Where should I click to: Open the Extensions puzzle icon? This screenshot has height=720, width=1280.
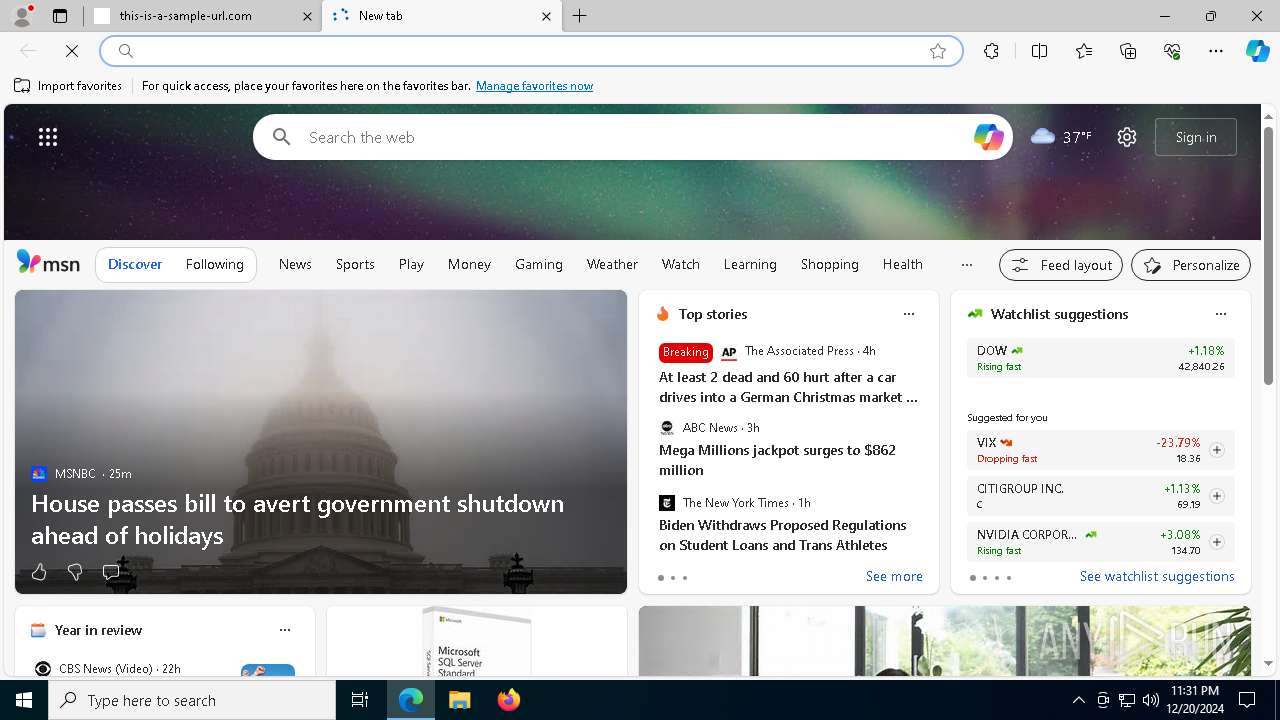click(x=991, y=51)
